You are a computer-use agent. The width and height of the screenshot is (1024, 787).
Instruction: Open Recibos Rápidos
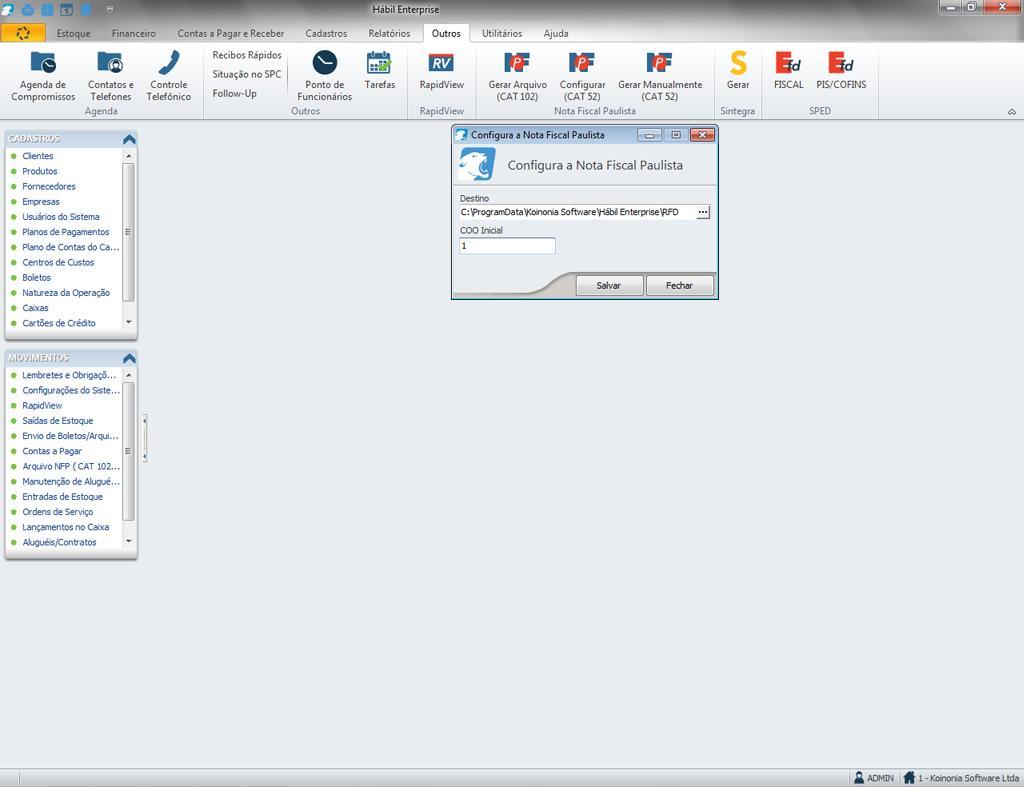(247, 55)
